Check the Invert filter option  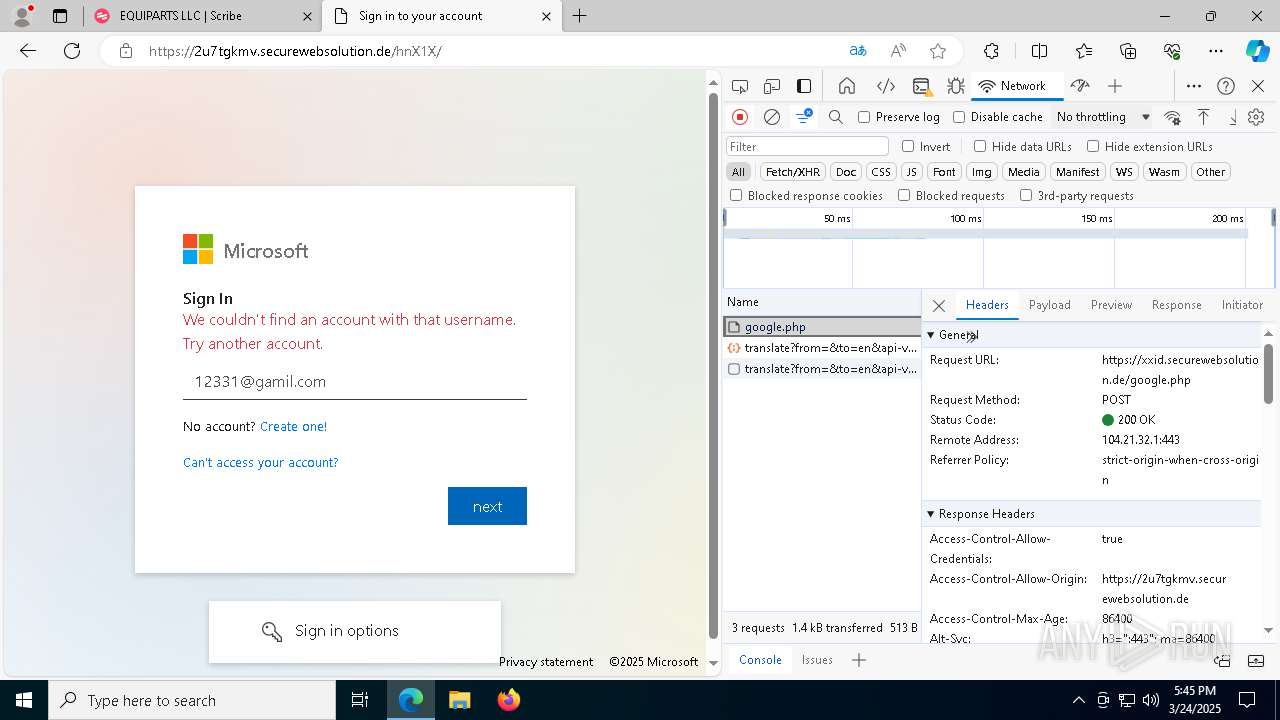(x=908, y=146)
